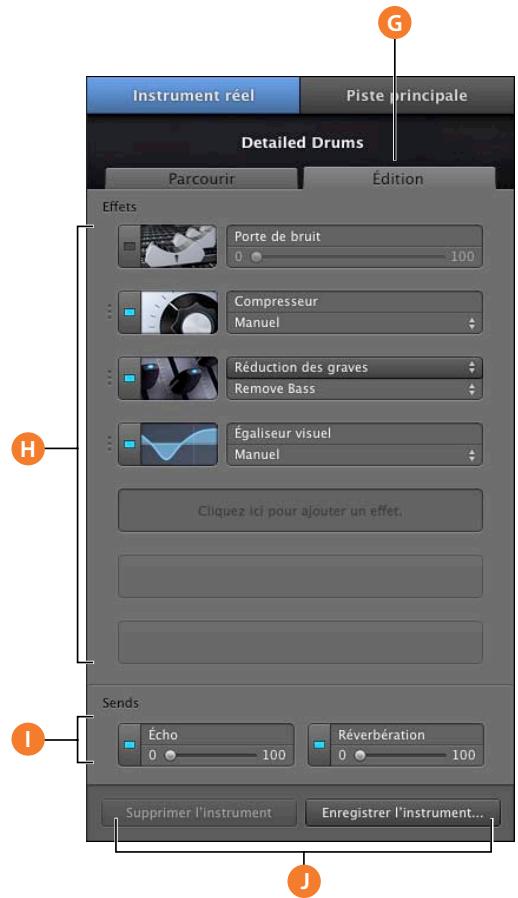This screenshot has width=518, height=898.
Task: Click the Réduction des graves row drag handle
Action: coord(109,378)
